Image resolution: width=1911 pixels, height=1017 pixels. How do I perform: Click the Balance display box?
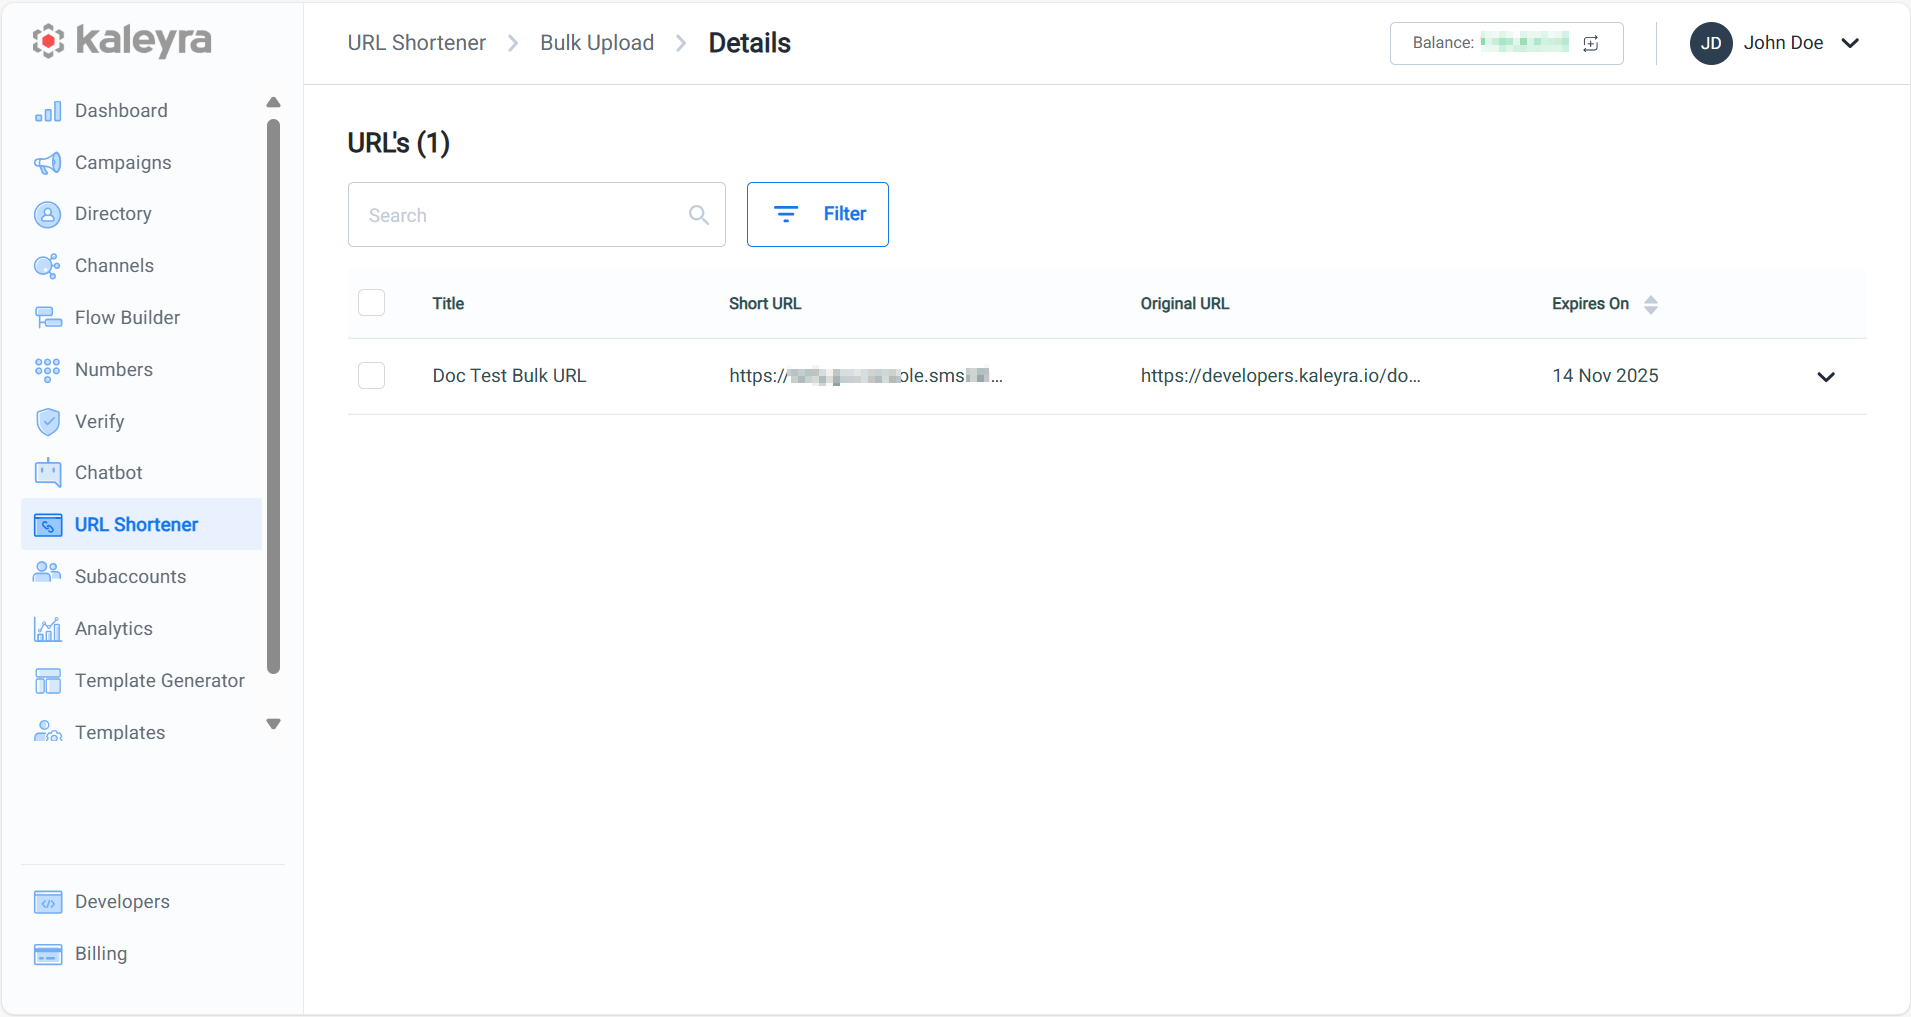pos(1506,43)
